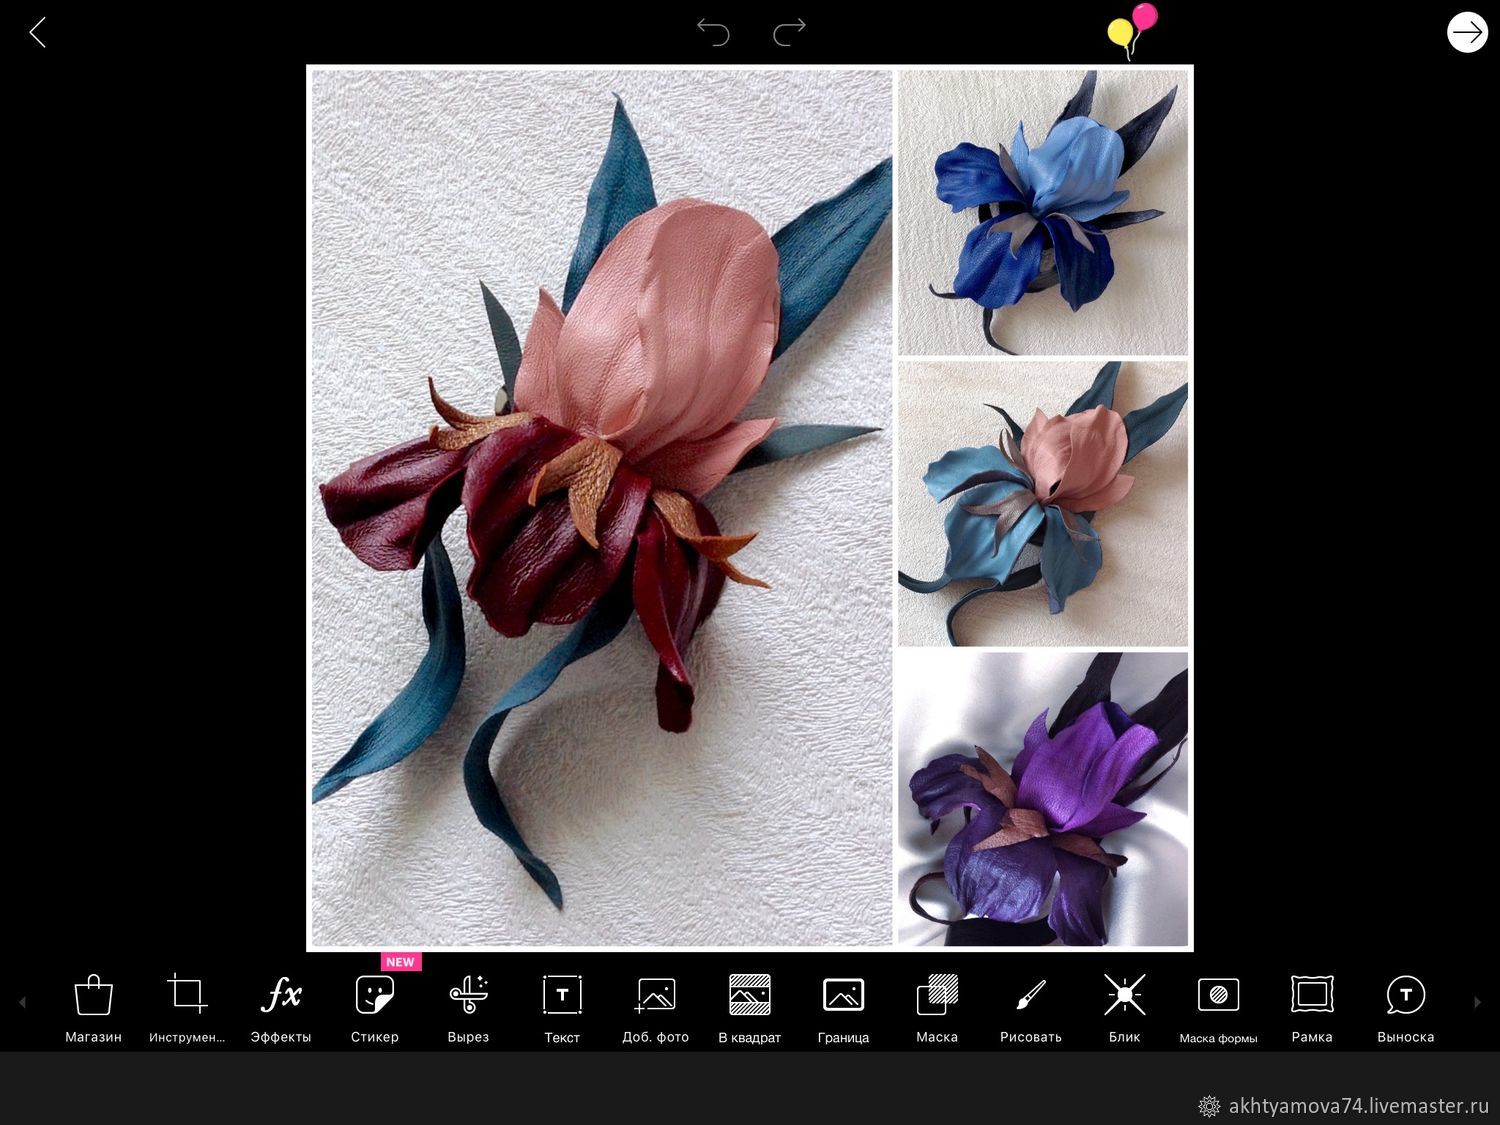Select the purple flower photo on satin
This screenshot has height=1125, width=1500.
click(1043, 799)
